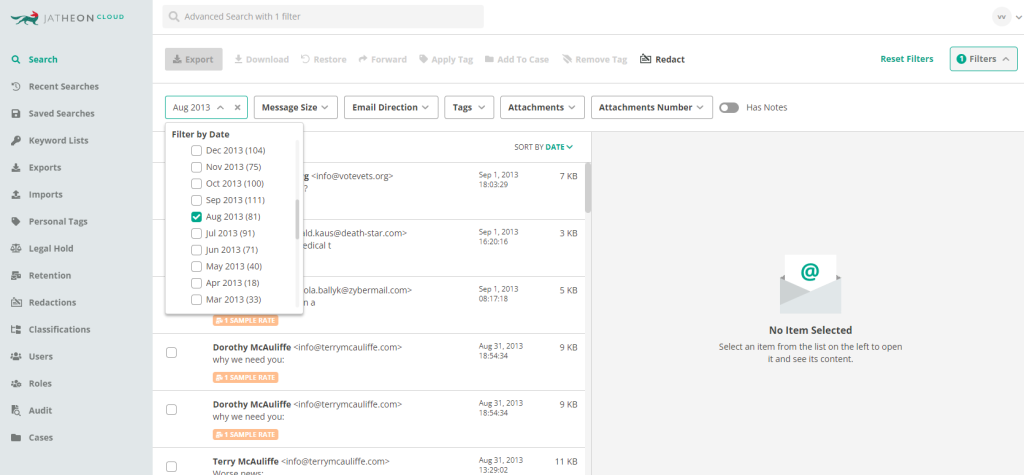Open Exports section

(44, 167)
